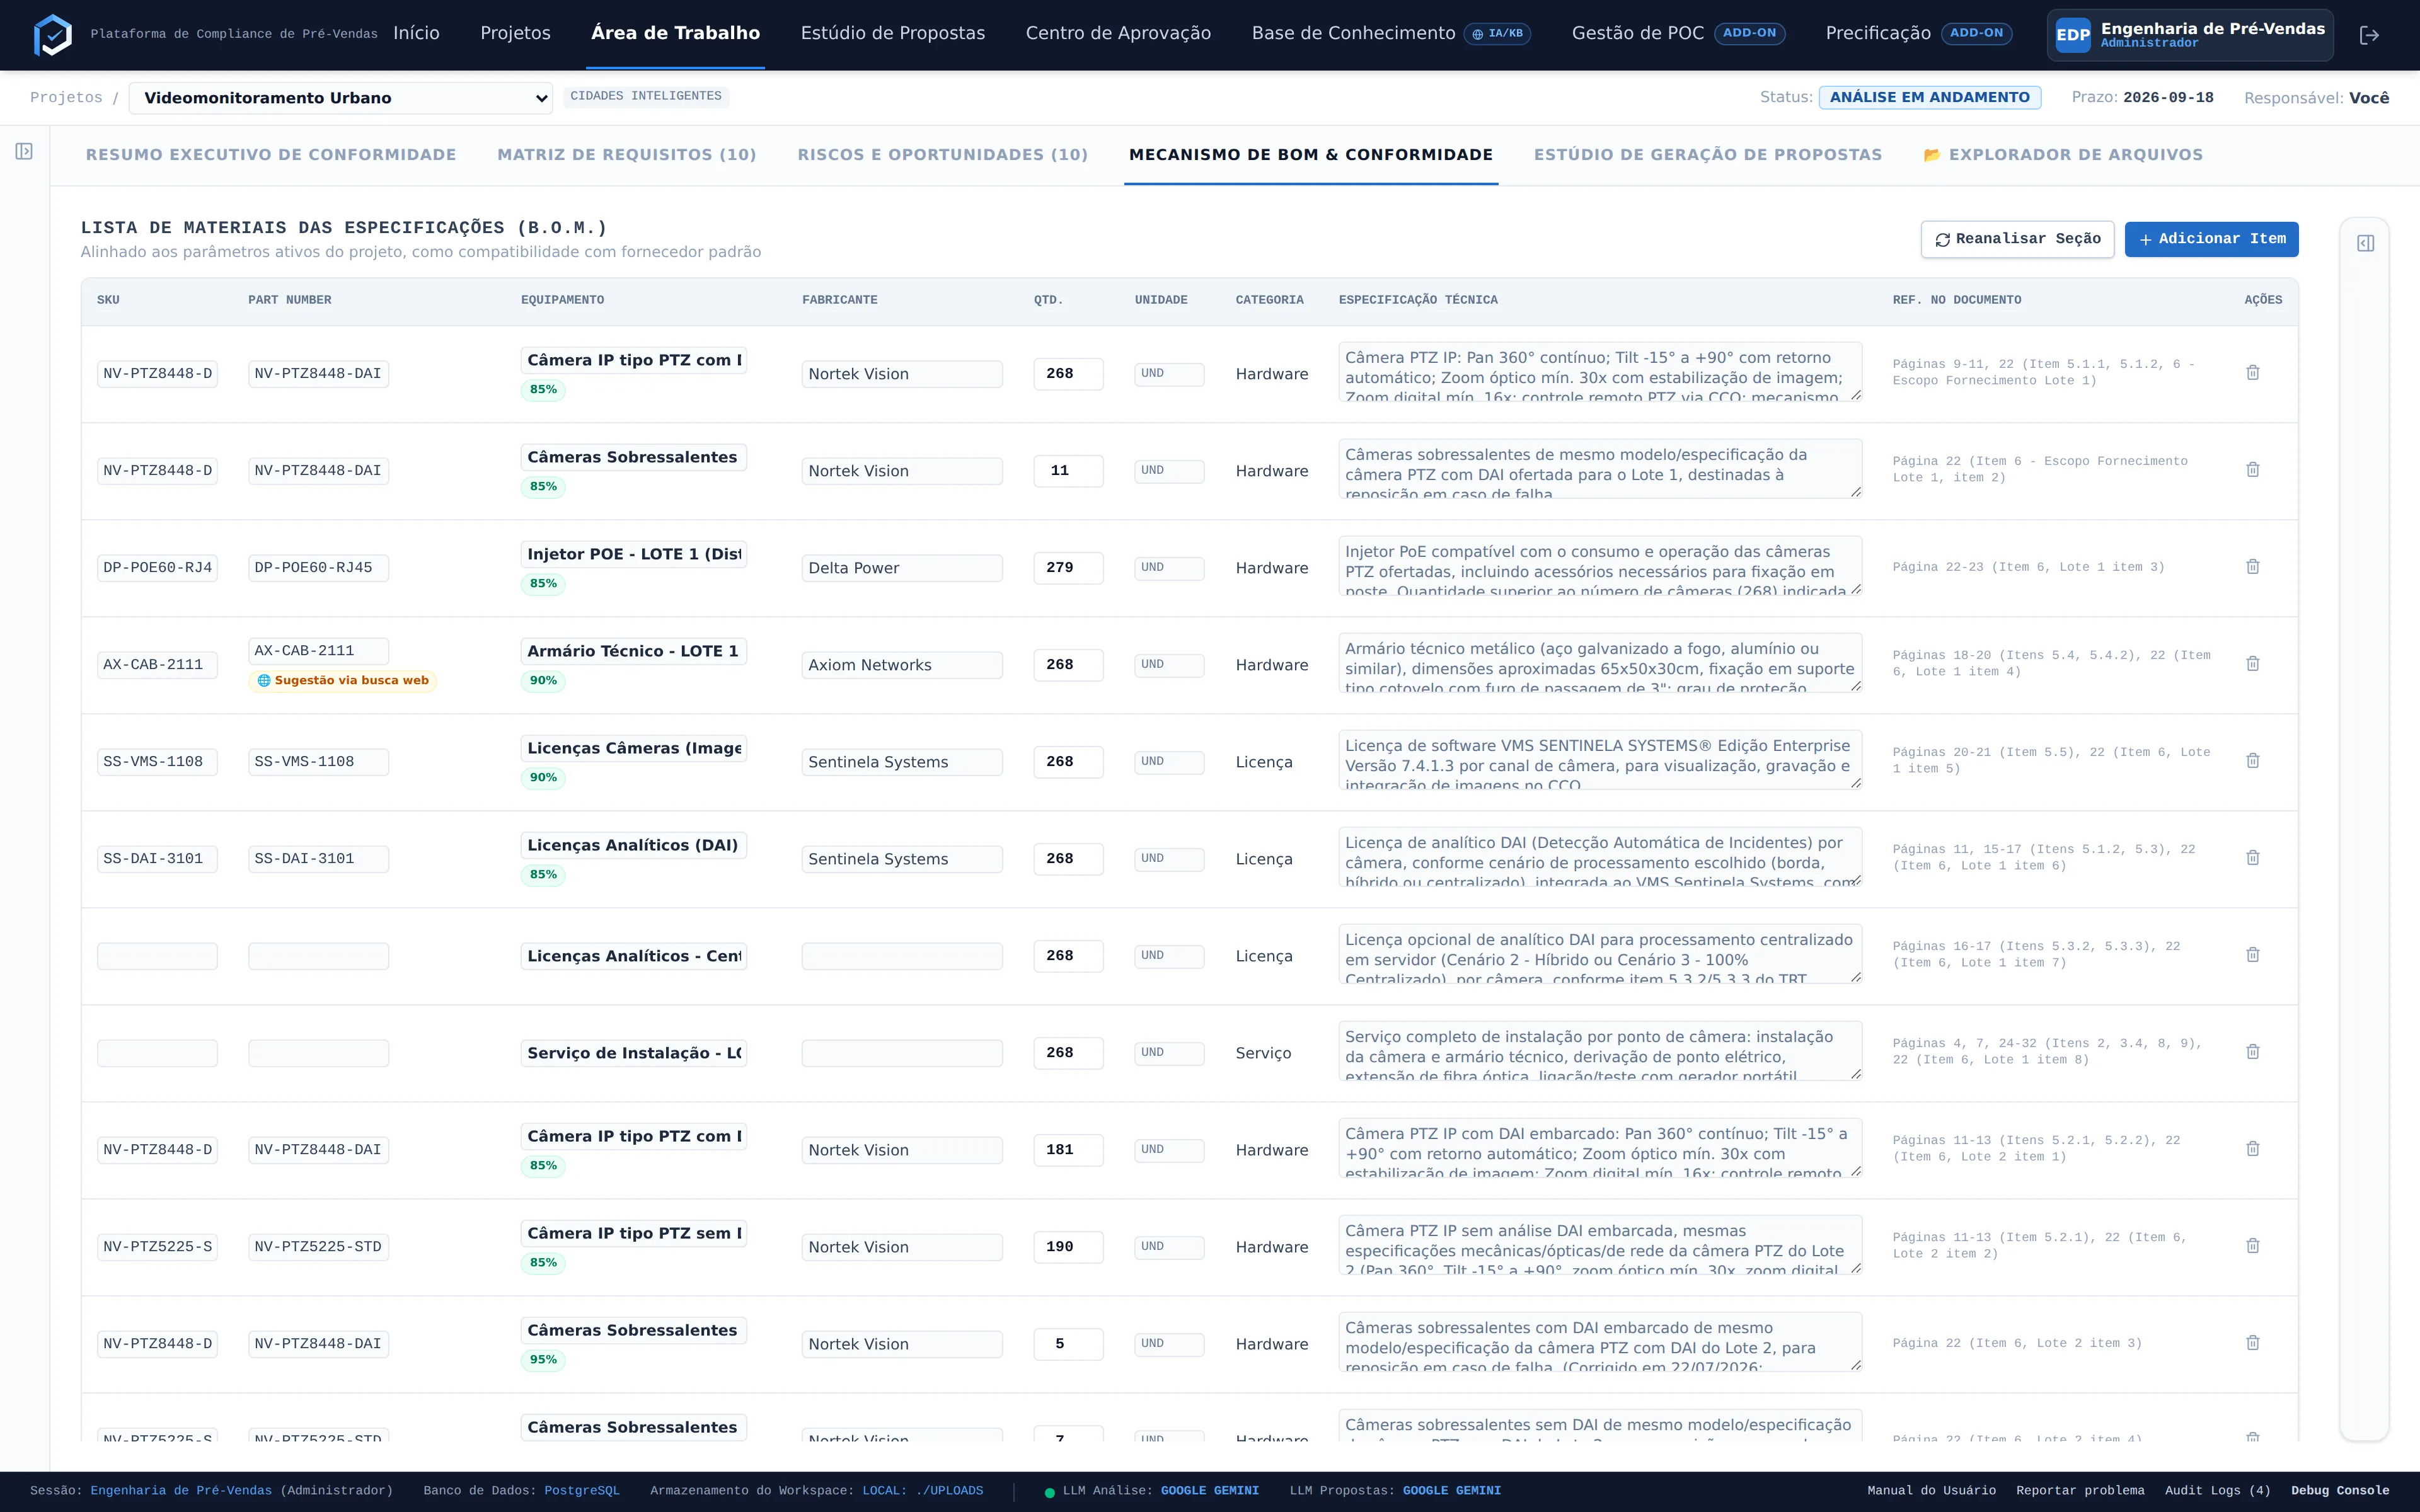
Task: Delete the Licenças Analíticos Centralizado row
Action: [2253, 954]
